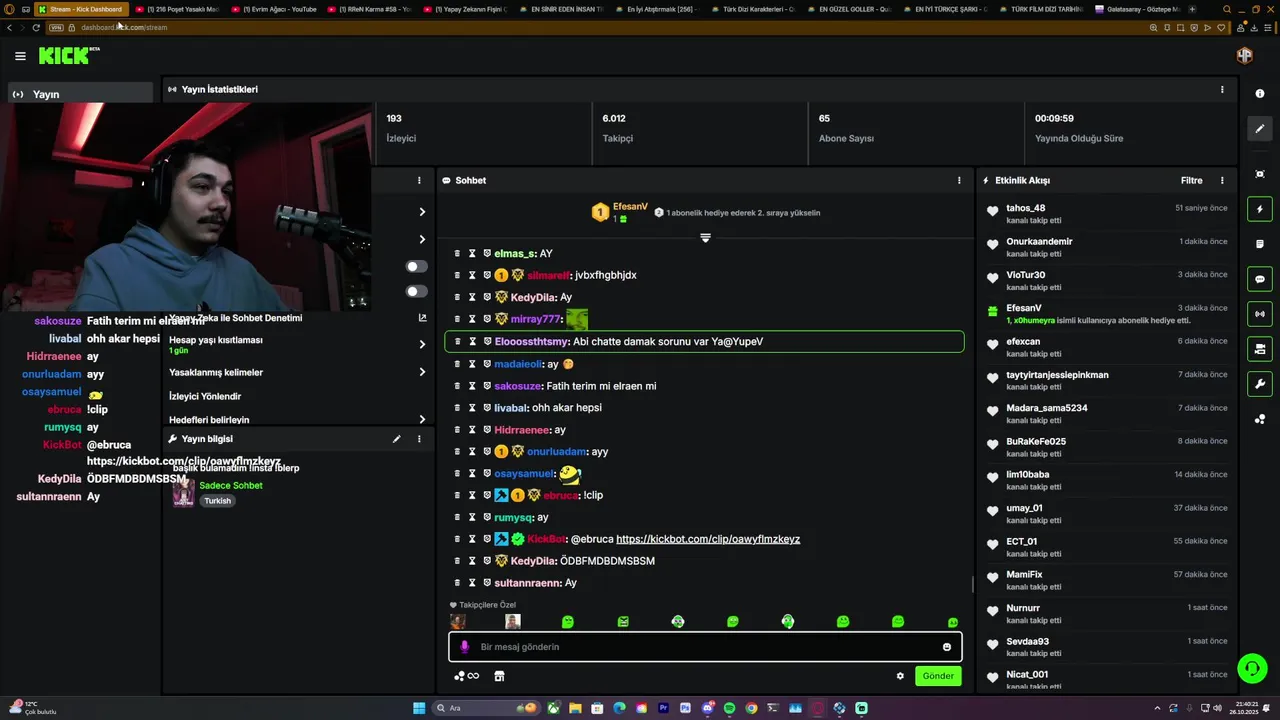
Task: Click the EfesanV gifter name in chat banner
Action: coord(630,207)
